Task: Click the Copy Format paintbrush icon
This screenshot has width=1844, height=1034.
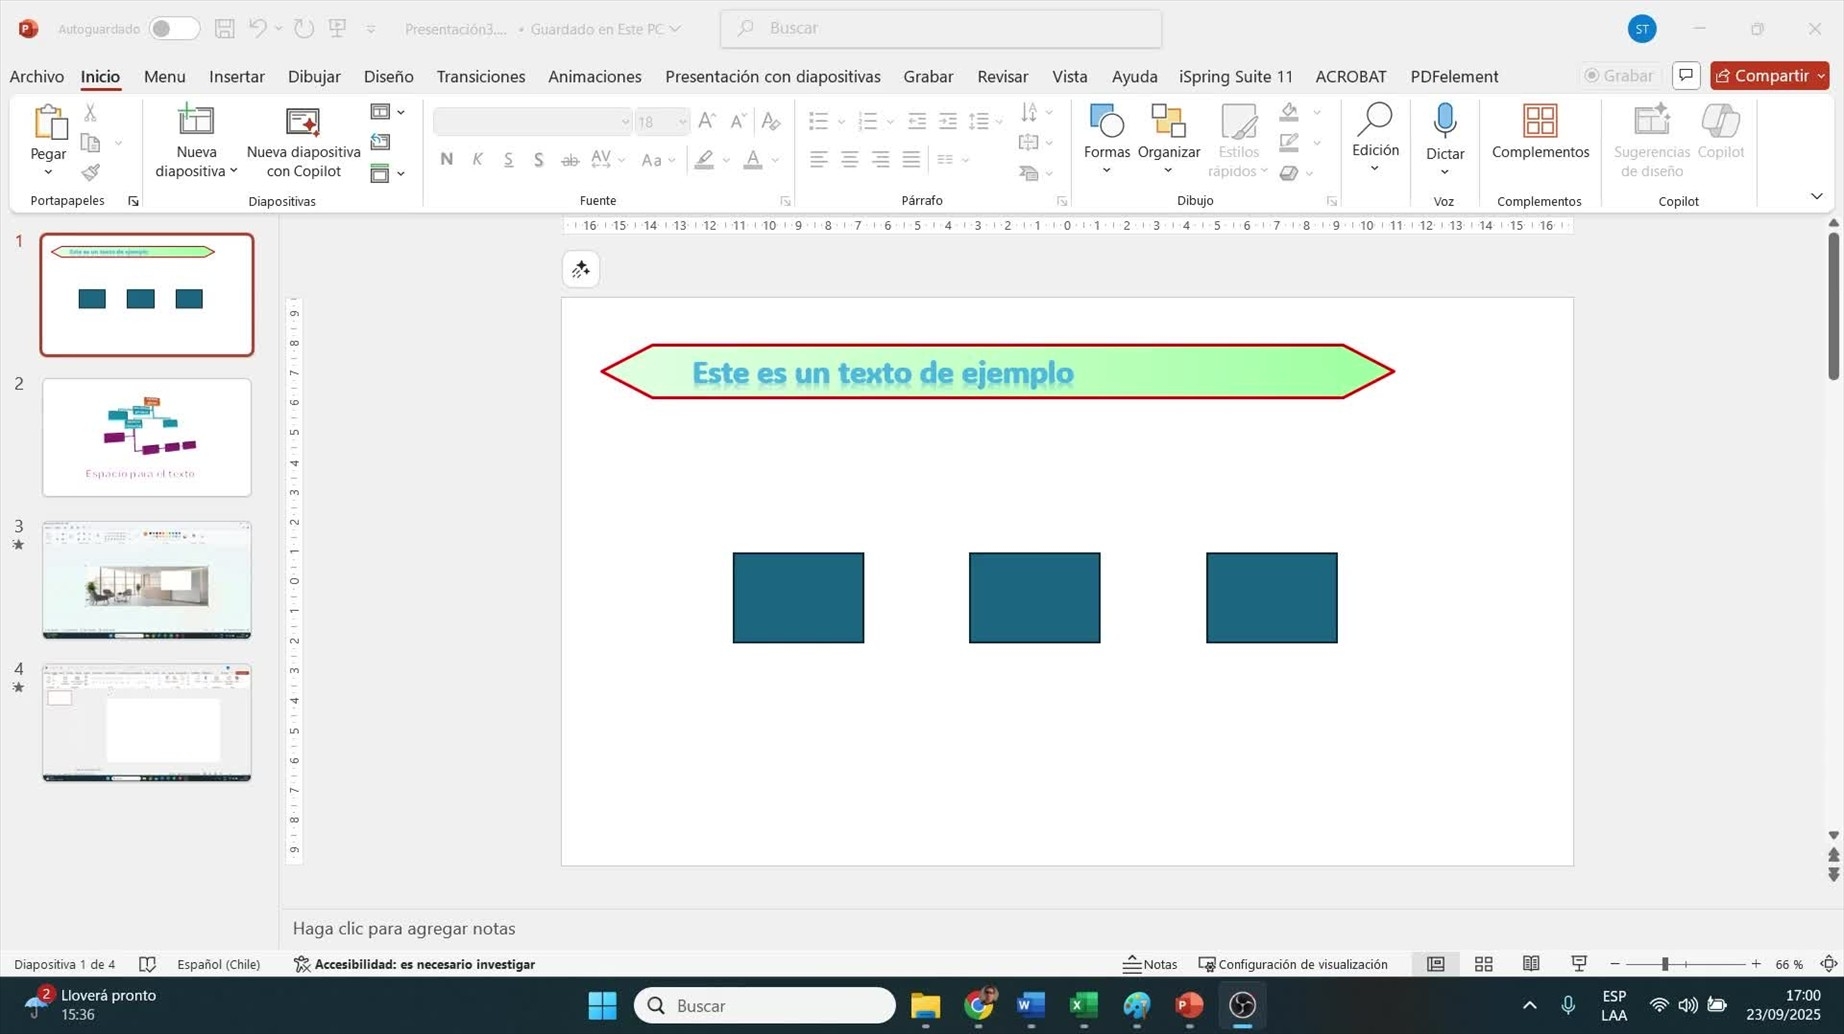Action: [91, 172]
